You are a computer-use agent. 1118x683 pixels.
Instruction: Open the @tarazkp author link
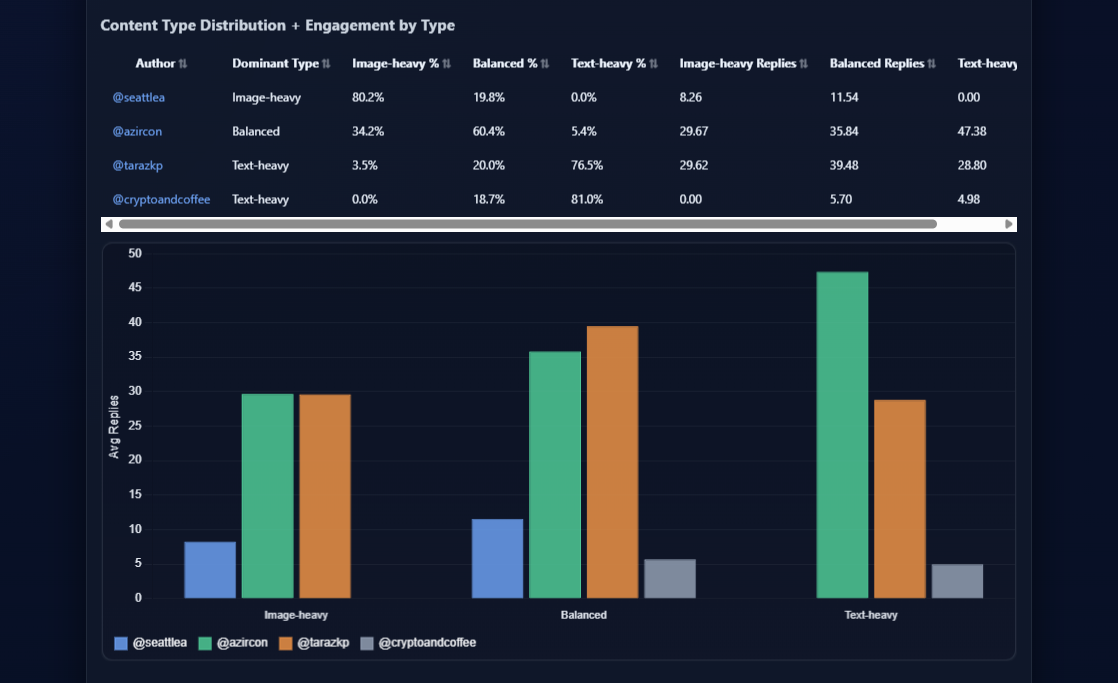coord(138,165)
